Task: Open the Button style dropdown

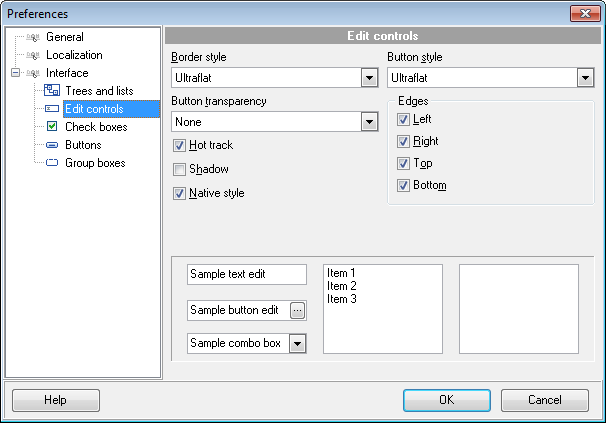Action: tap(585, 78)
